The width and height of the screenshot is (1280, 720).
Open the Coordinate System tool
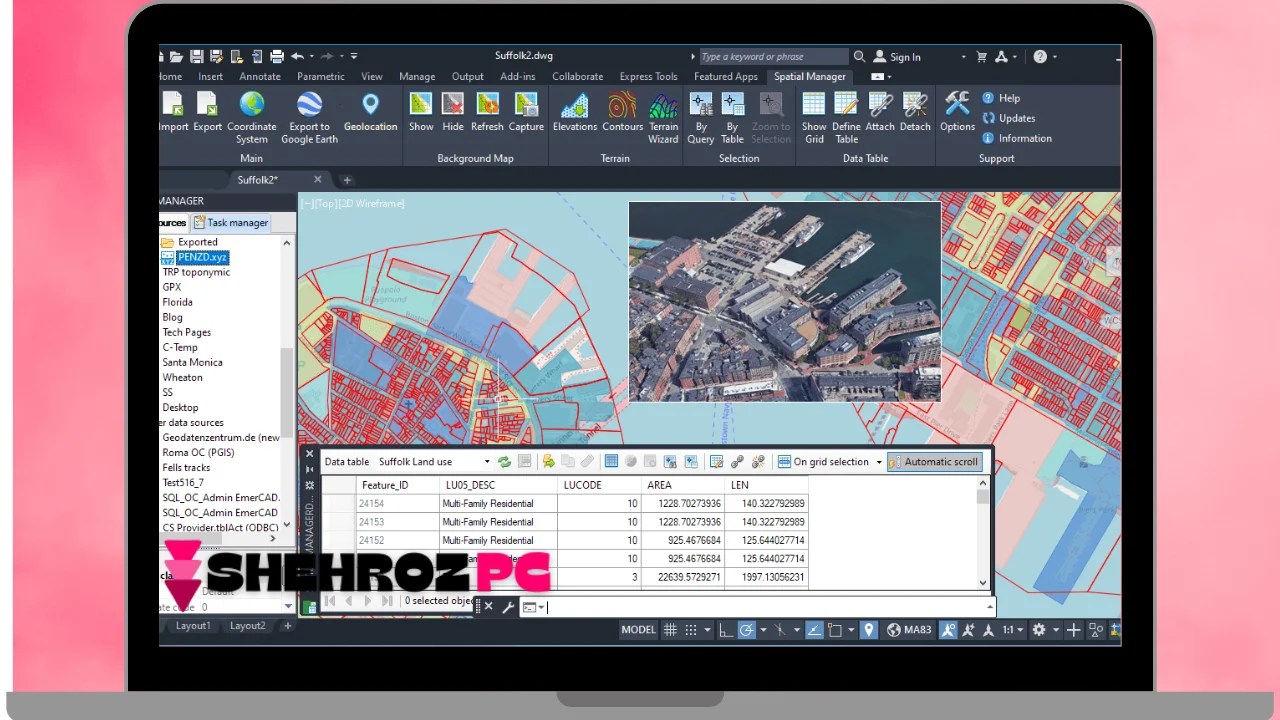click(x=252, y=117)
